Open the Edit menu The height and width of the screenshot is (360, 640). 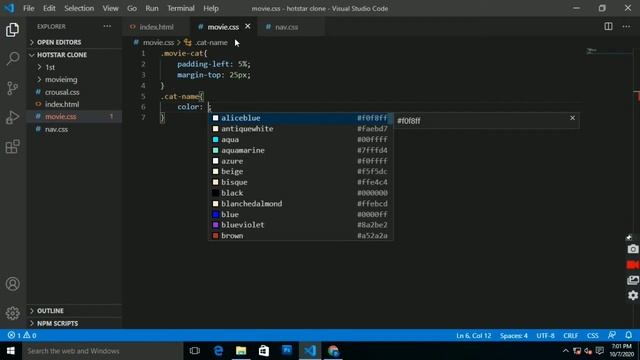pos(49,8)
